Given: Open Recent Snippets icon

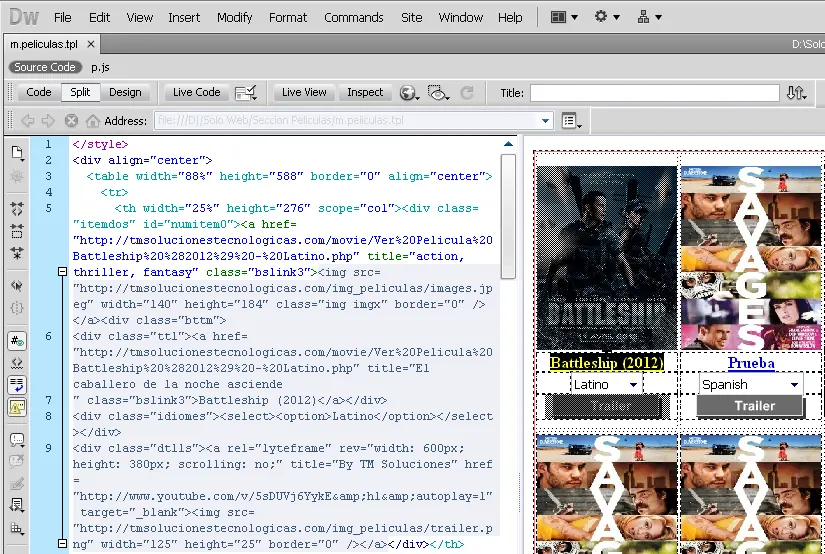Looking at the screenshot, I should [17, 506].
